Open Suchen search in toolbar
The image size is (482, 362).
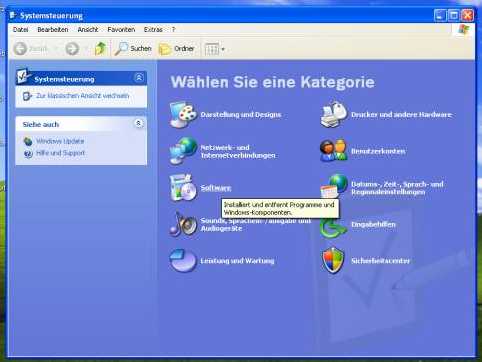[x=133, y=49]
